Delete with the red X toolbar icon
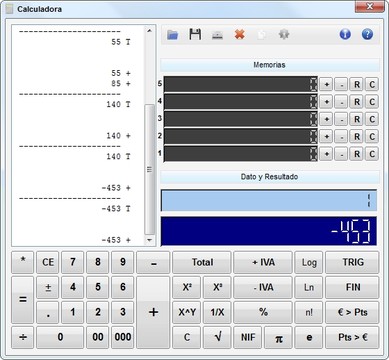The image size is (389, 360). coord(240,34)
